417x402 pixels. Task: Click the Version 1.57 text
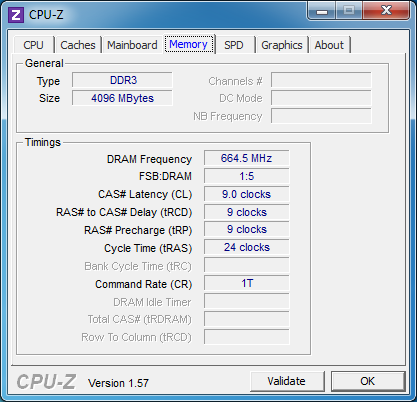[118, 383]
